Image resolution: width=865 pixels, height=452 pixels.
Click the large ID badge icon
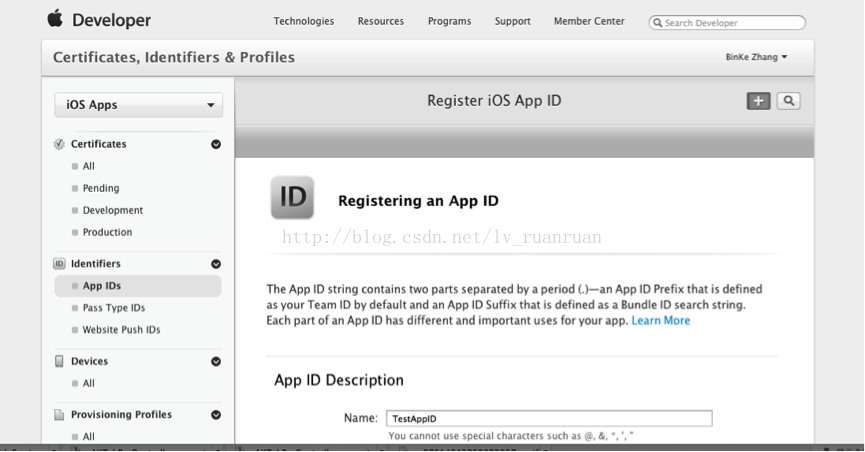pos(292,198)
